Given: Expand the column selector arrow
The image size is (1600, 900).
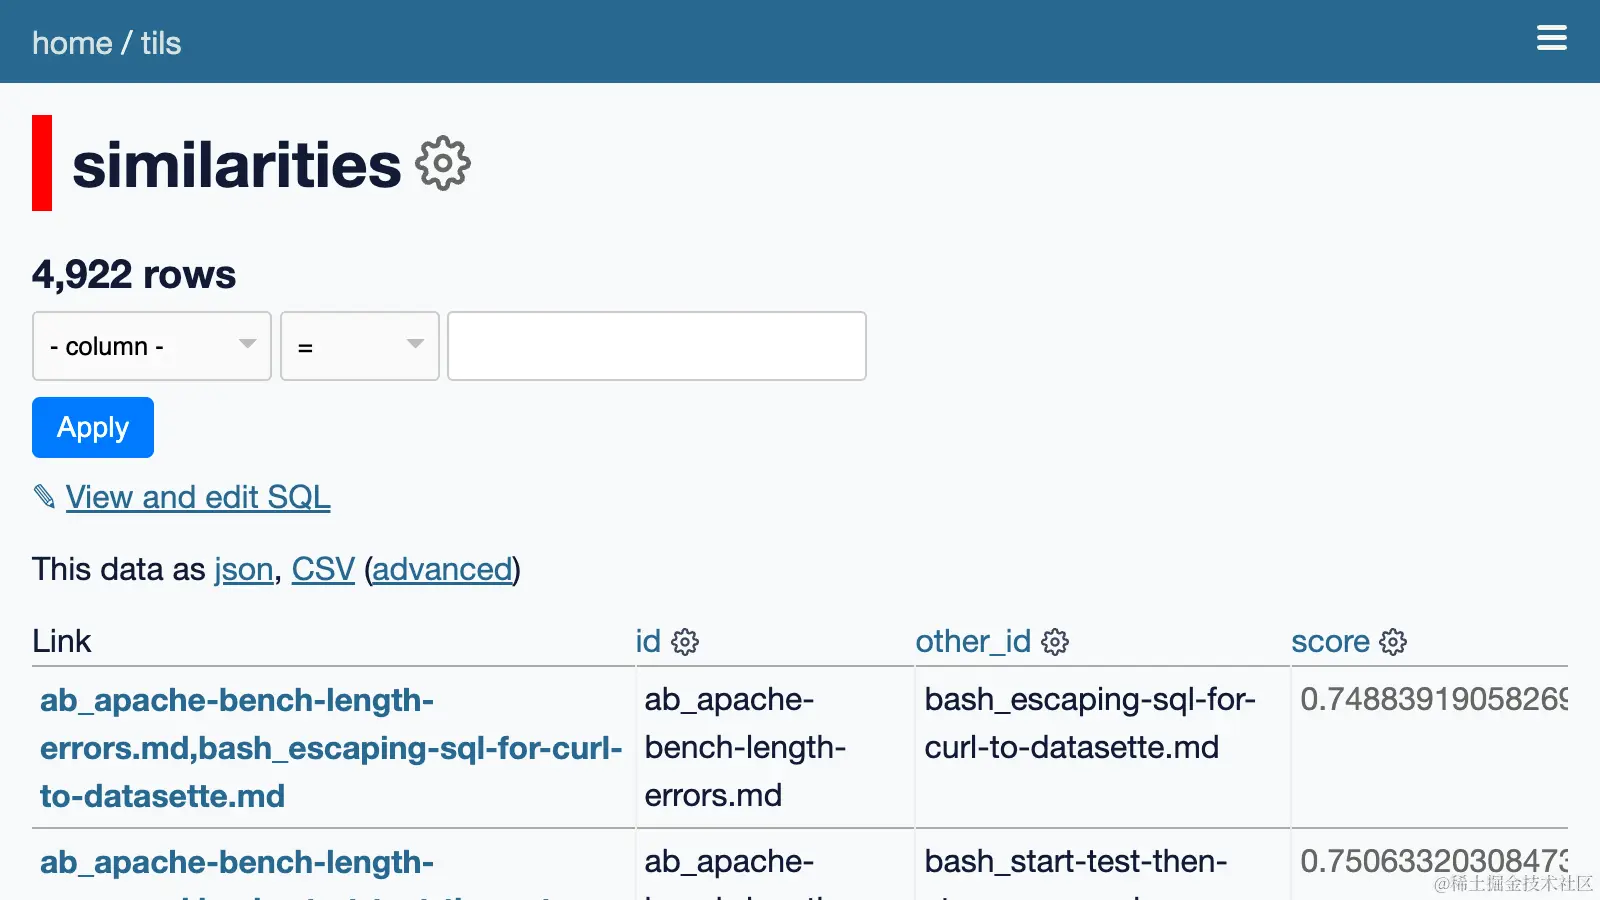Looking at the screenshot, I should click(x=247, y=346).
